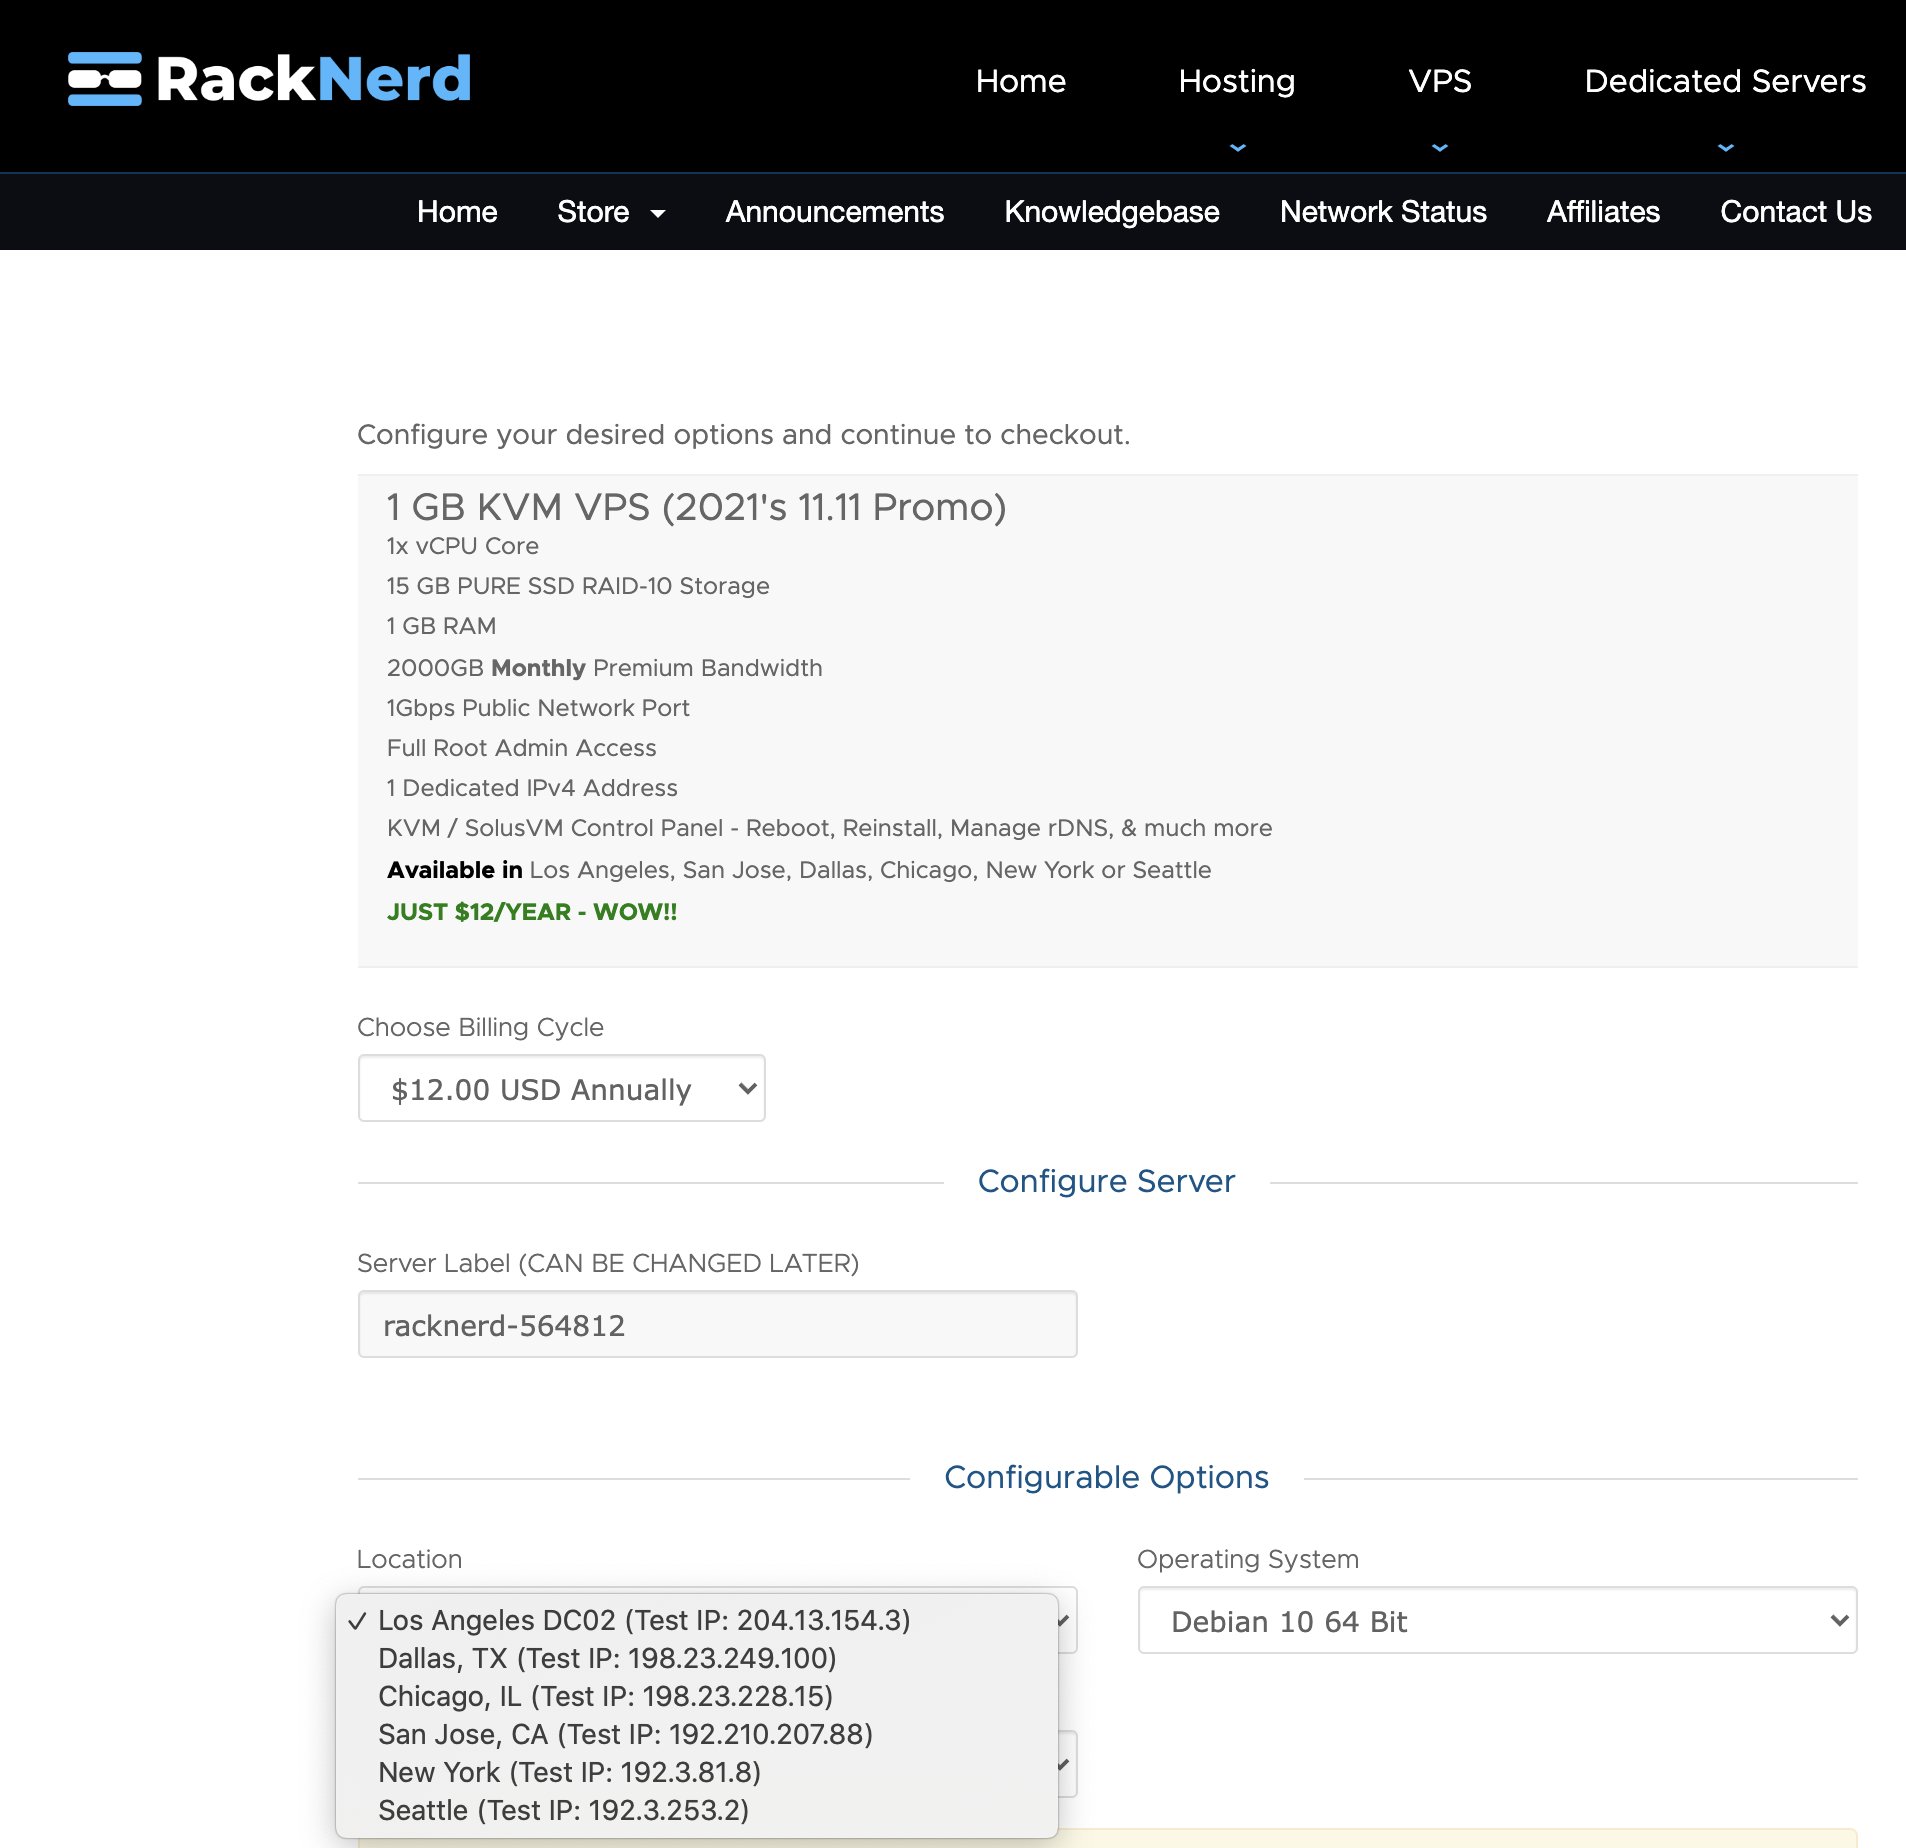Open Announcements page
This screenshot has width=1906, height=1848.
[x=834, y=212]
